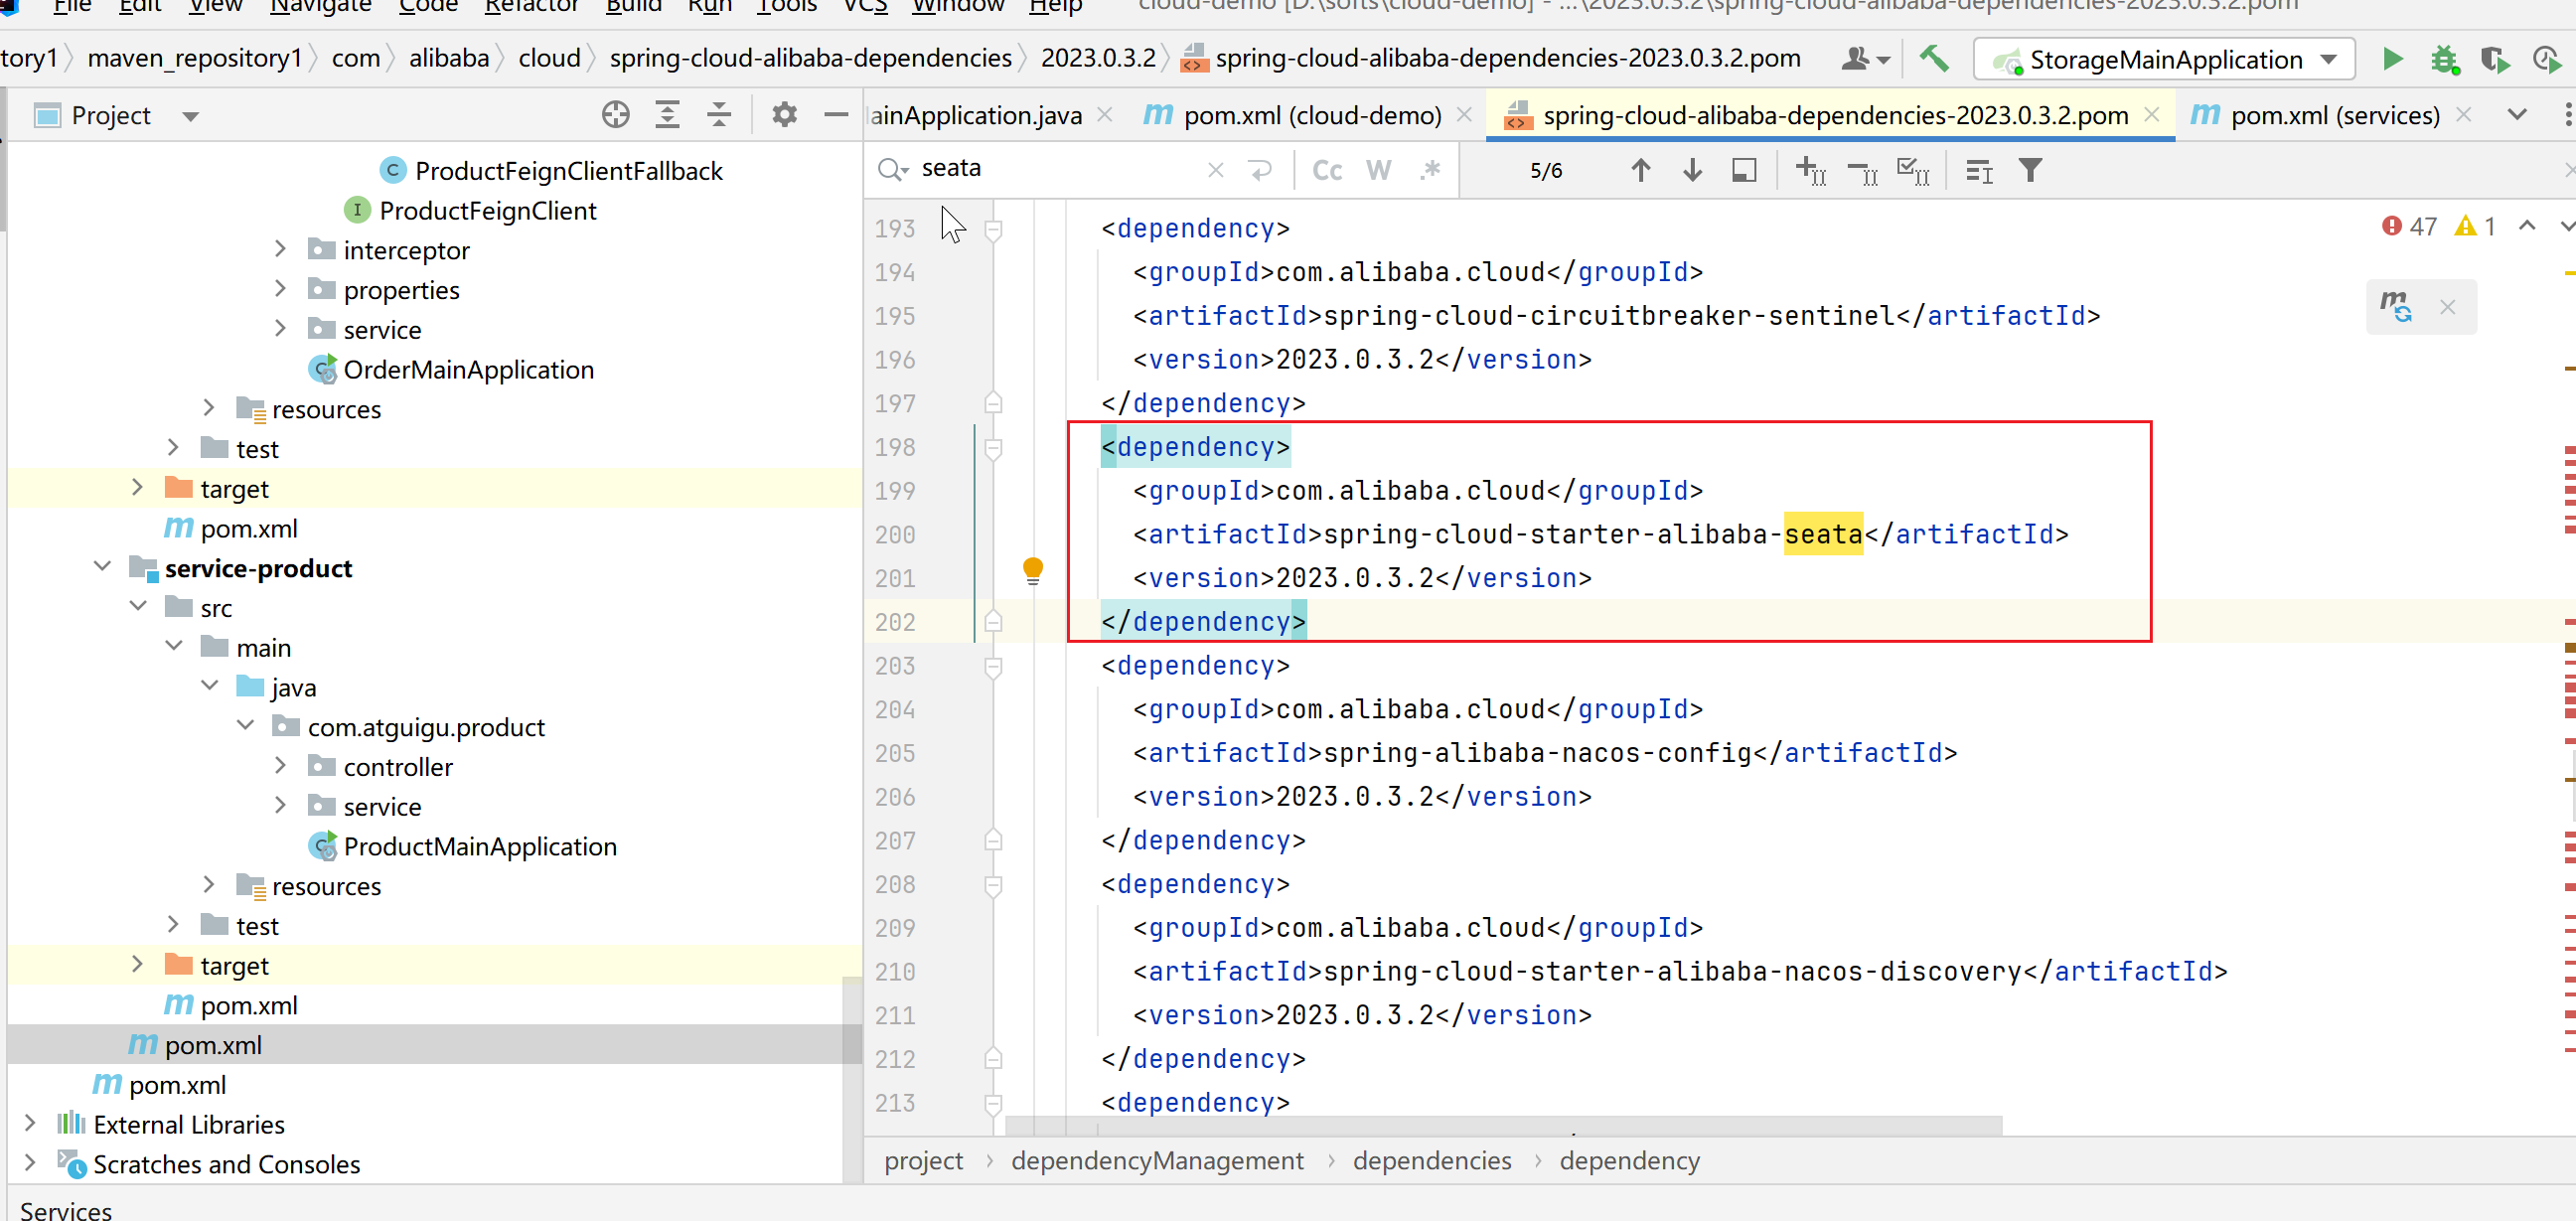The height and width of the screenshot is (1221, 2576).
Task: Collapse the service-product module
Action: pyautogui.click(x=102, y=566)
